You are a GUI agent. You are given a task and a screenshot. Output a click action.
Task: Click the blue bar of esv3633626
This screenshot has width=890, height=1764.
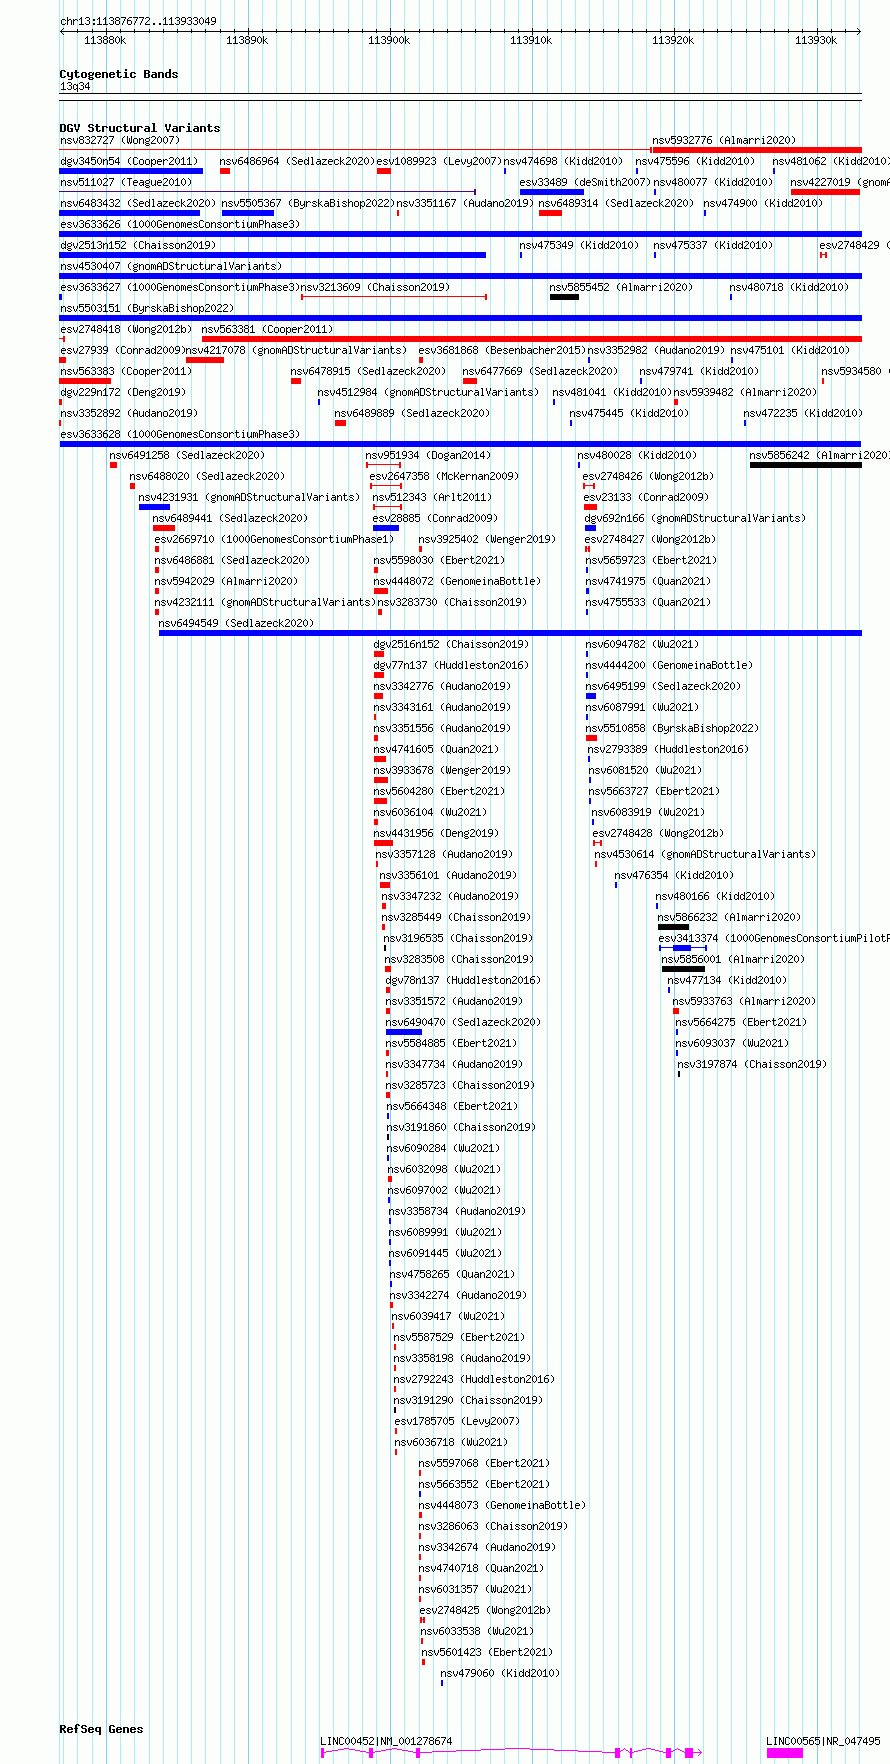tap(460, 234)
